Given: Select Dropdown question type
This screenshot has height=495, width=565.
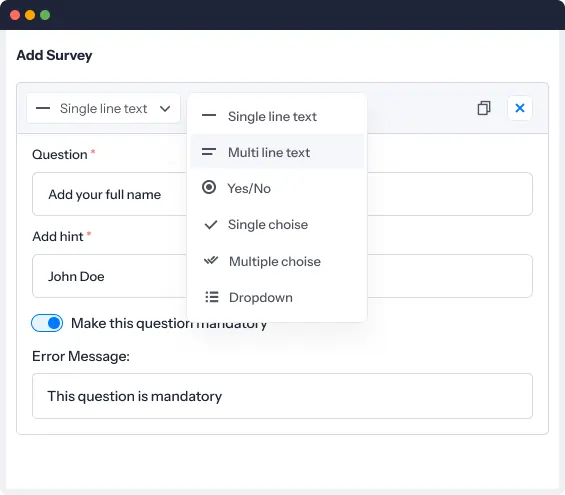Looking at the screenshot, I should [277, 297].
